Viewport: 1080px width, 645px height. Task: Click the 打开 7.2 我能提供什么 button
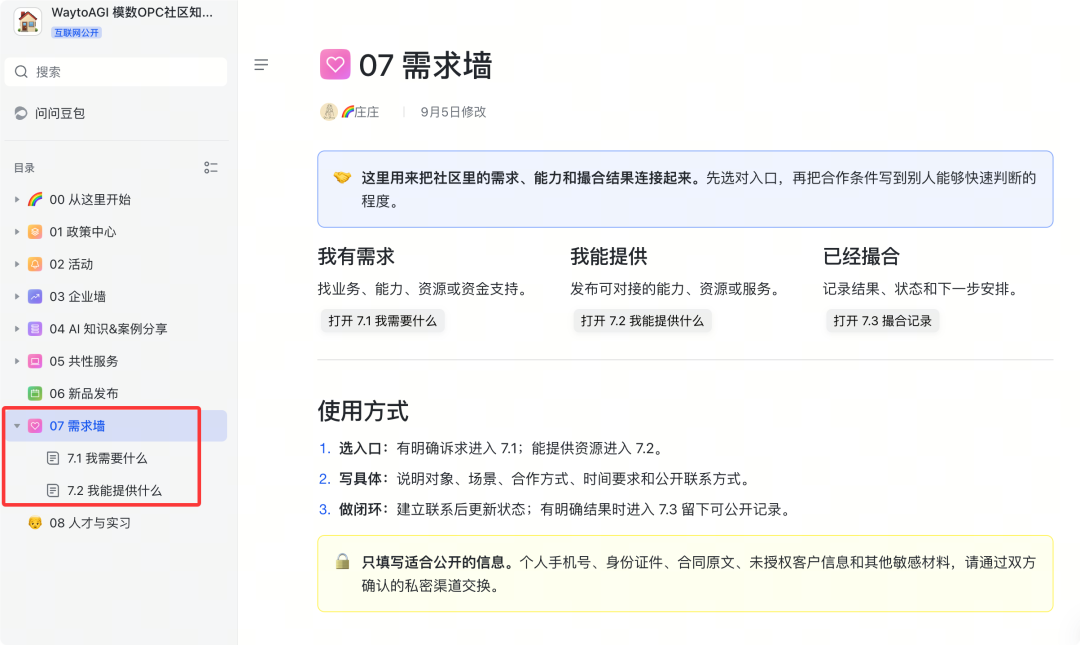[x=642, y=320]
